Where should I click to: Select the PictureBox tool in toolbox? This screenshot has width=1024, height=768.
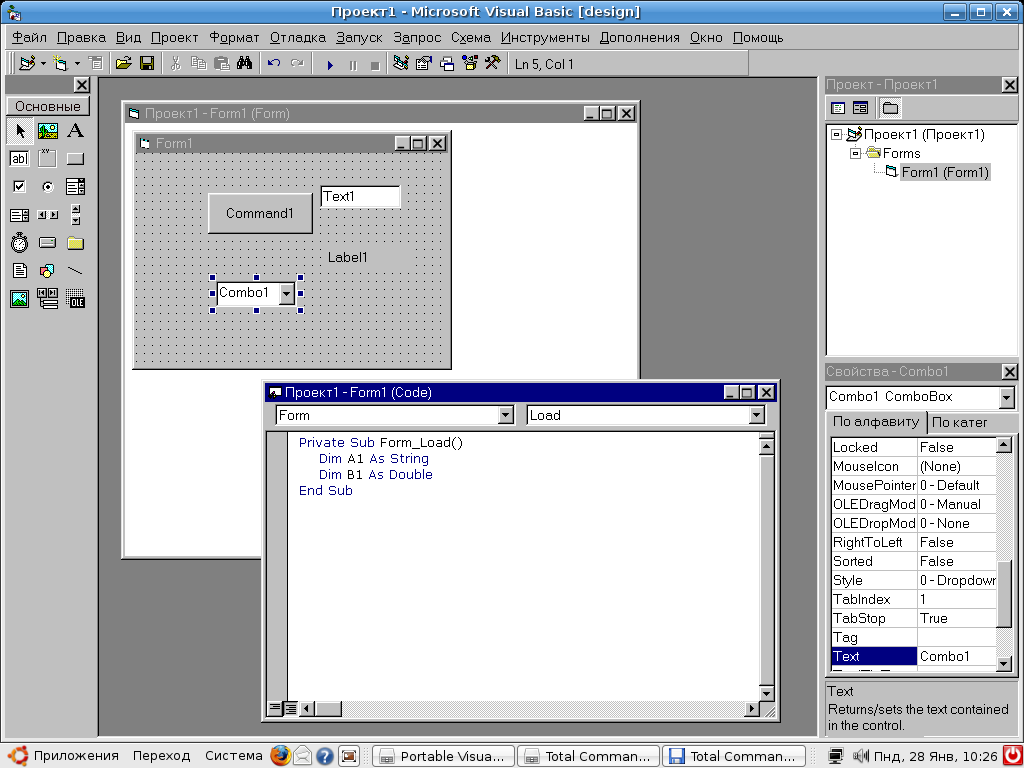coord(48,131)
